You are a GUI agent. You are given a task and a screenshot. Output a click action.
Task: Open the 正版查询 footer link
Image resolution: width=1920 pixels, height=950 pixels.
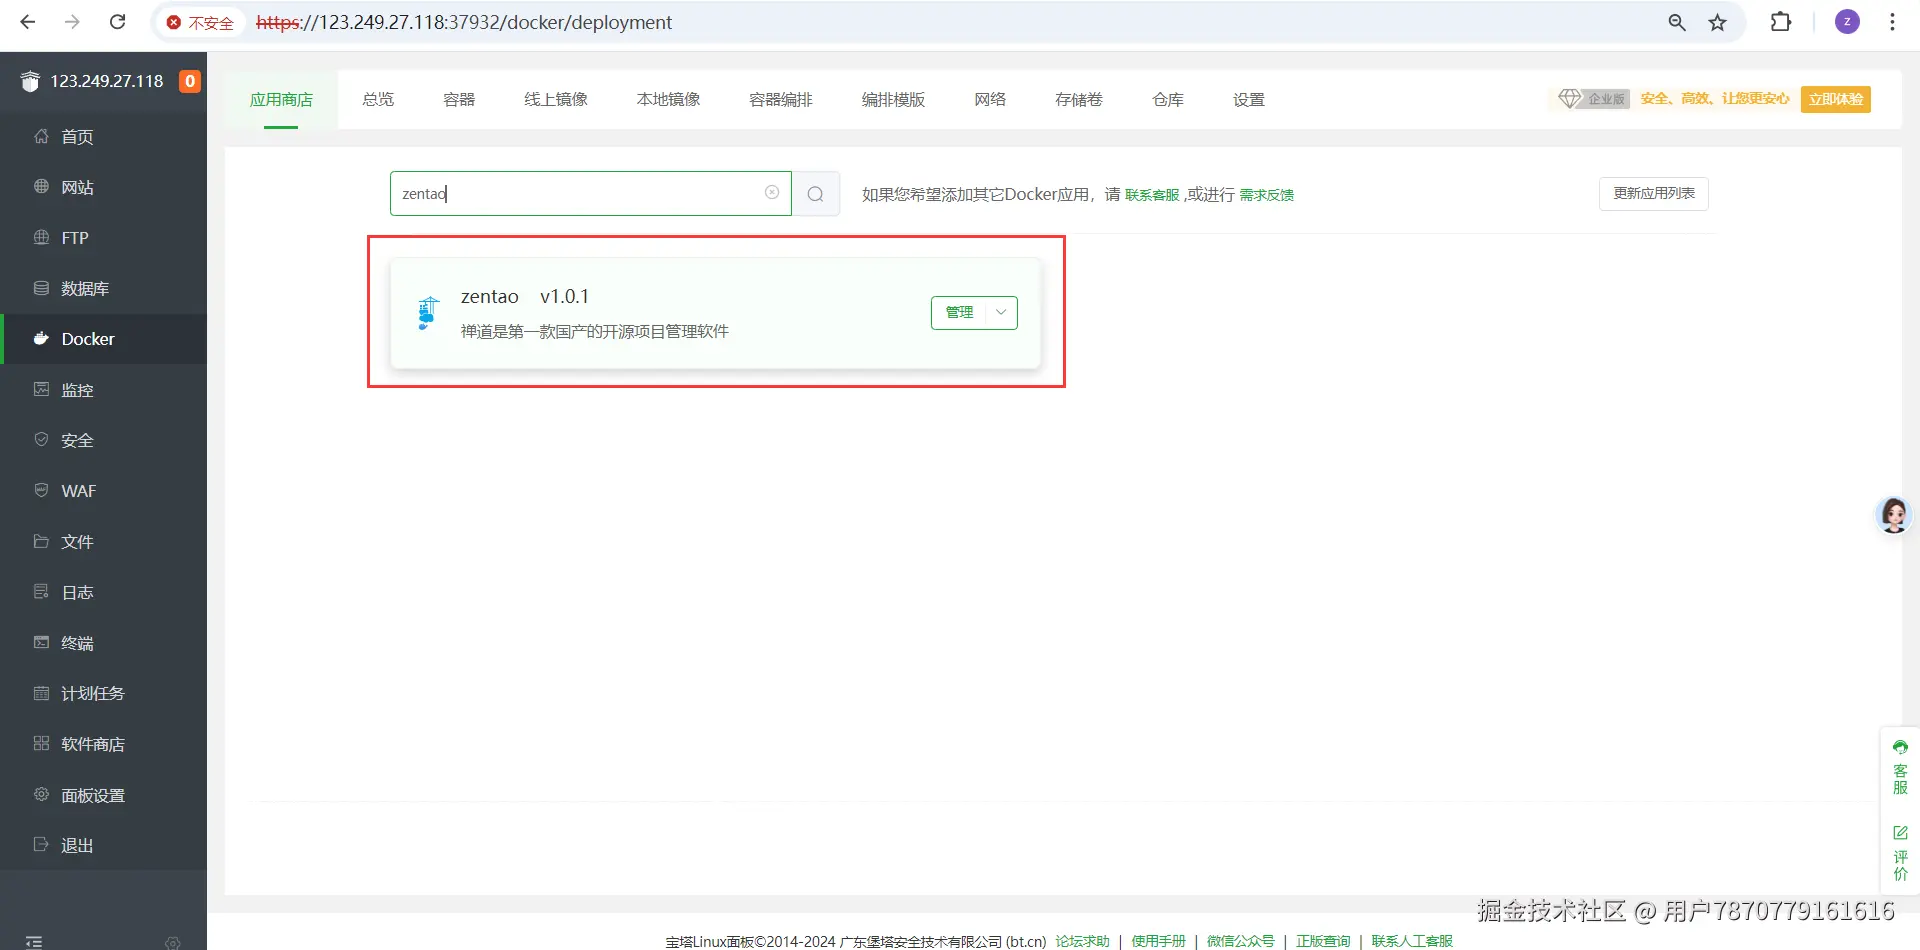coord(1323,941)
